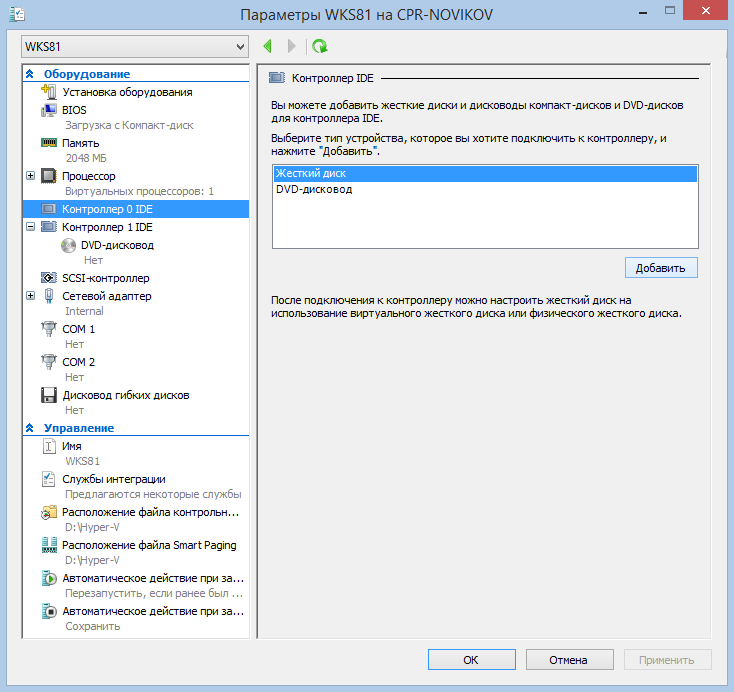Image resolution: width=734 pixels, height=692 pixels.
Task: Click the floppy disk drive icon
Action: tap(48, 395)
